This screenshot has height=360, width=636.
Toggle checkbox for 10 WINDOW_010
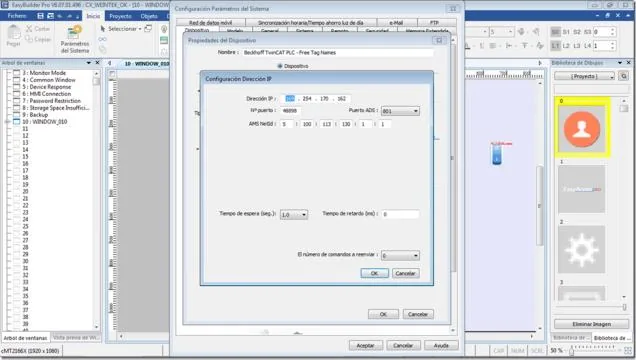[x=17, y=122]
